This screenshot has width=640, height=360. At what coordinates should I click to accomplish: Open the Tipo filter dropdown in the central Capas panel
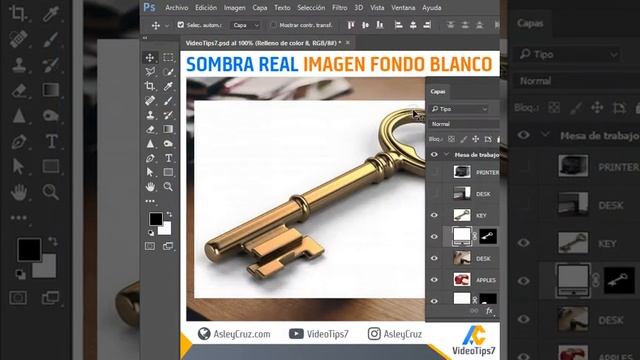pos(460,109)
